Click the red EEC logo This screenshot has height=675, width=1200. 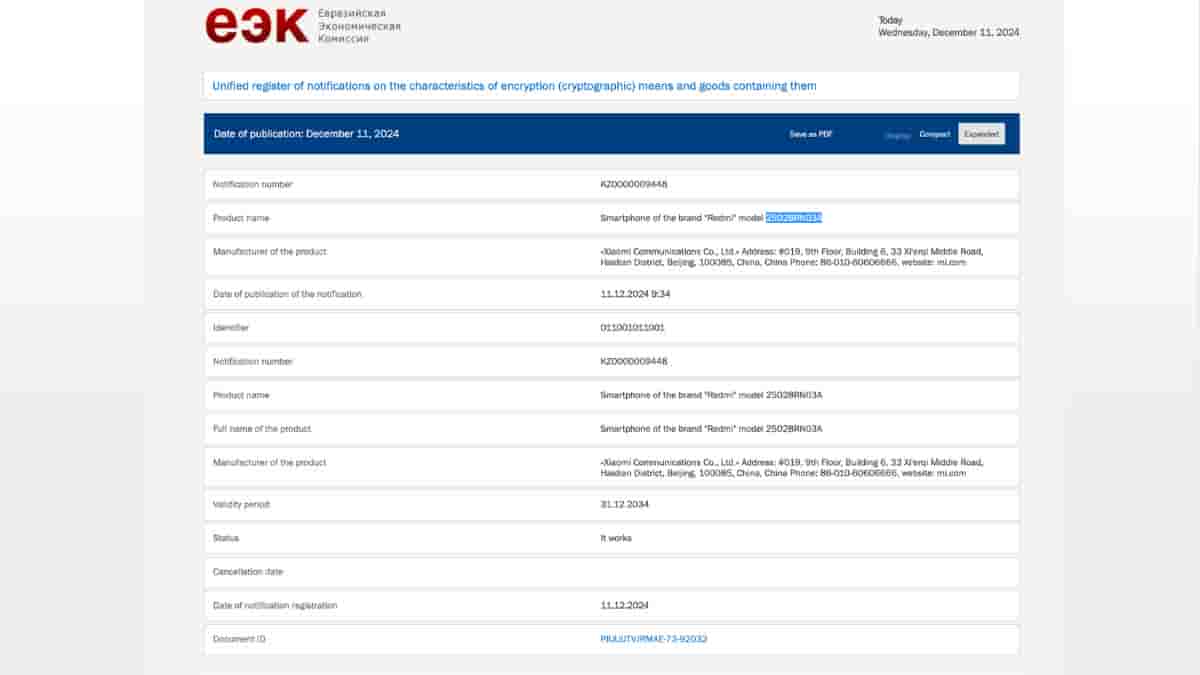pyautogui.click(x=257, y=26)
